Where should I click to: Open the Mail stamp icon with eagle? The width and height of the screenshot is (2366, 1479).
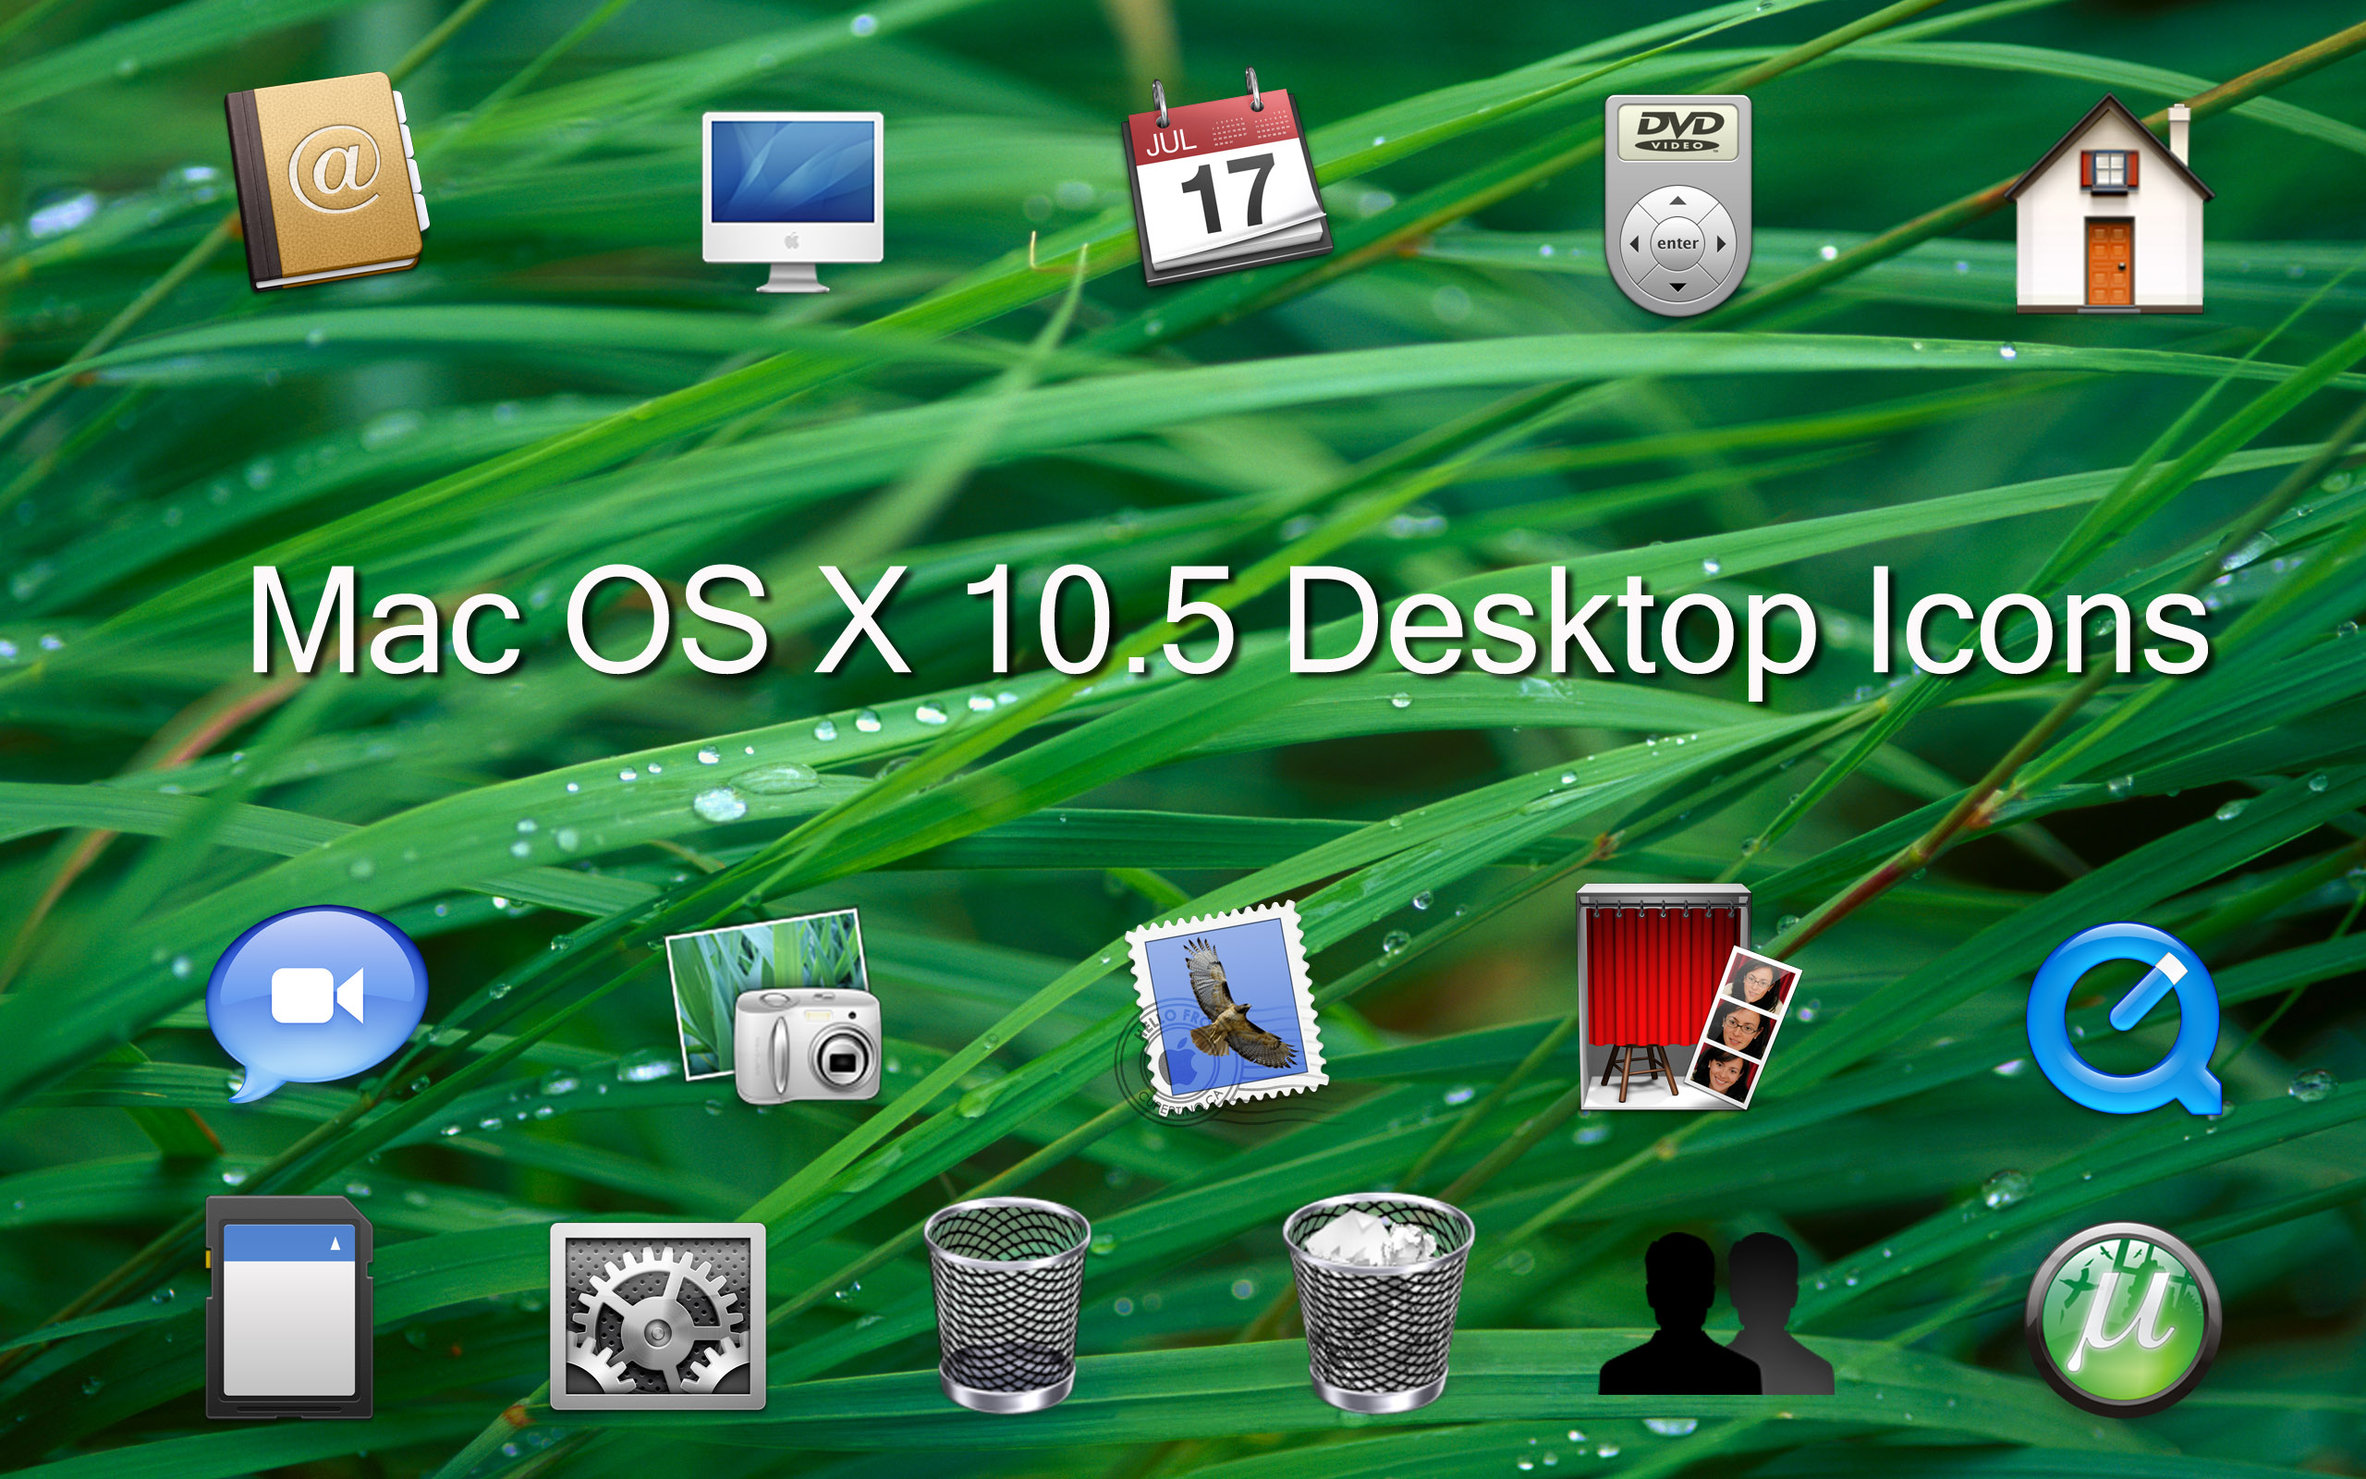[x=1222, y=1010]
